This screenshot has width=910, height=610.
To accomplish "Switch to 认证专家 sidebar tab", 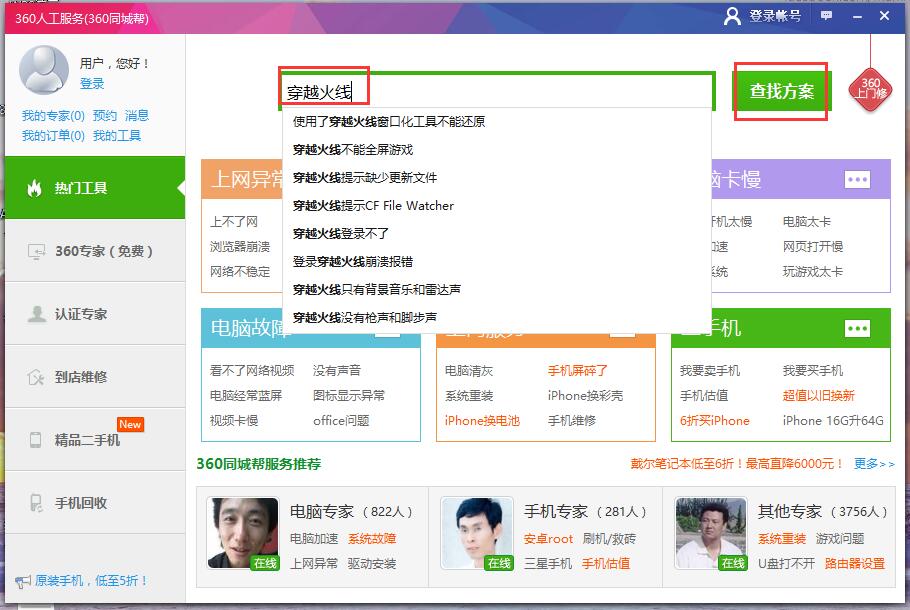I will 95,314.
